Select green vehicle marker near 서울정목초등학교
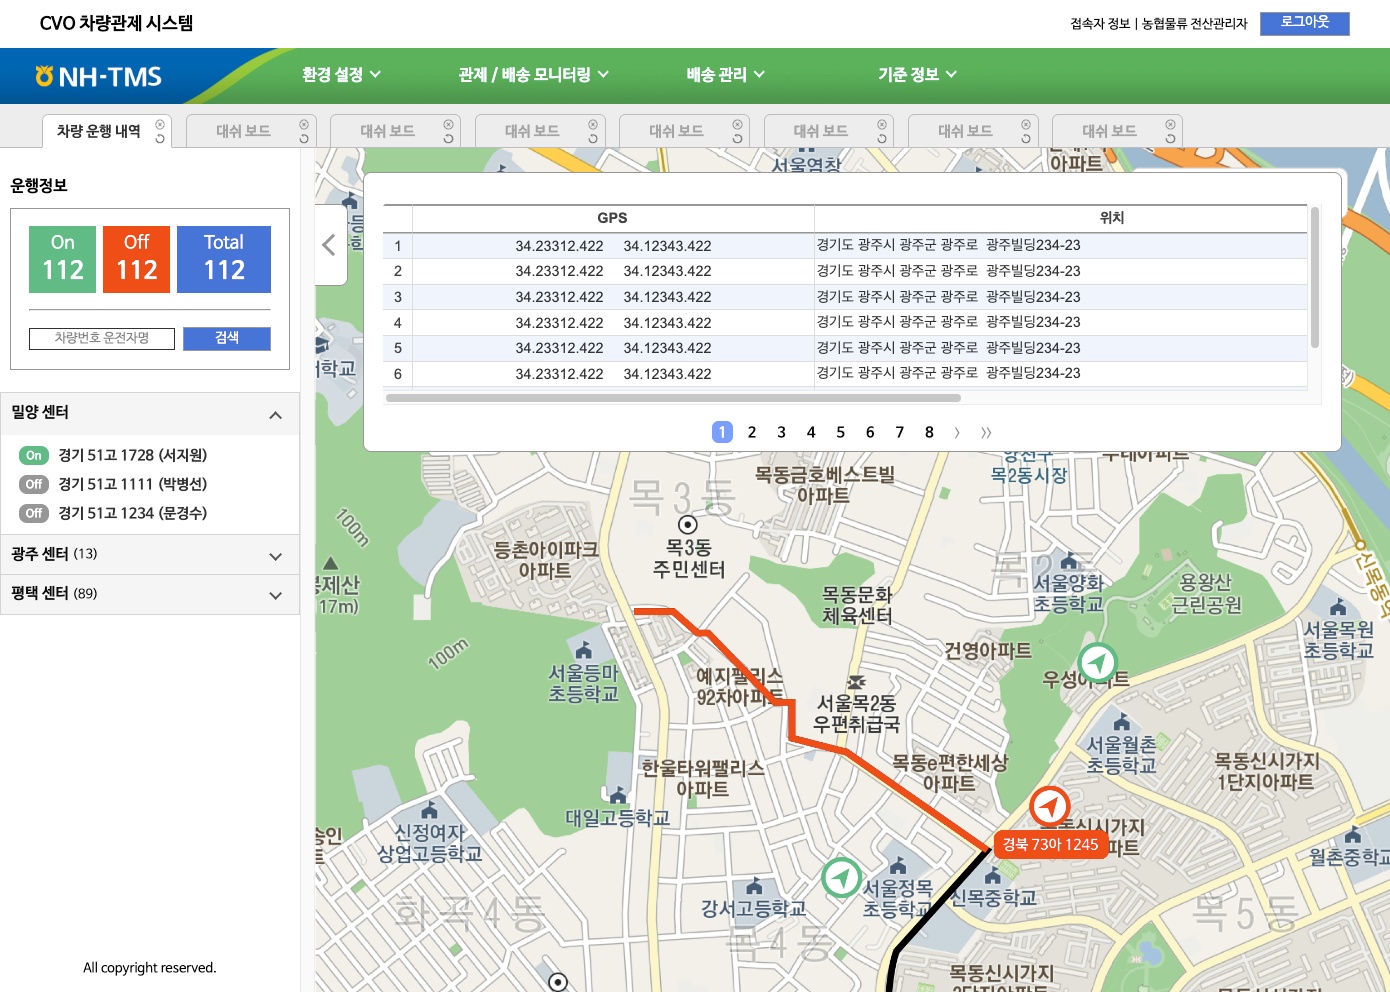 pyautogui.click(x=841, y=878)
